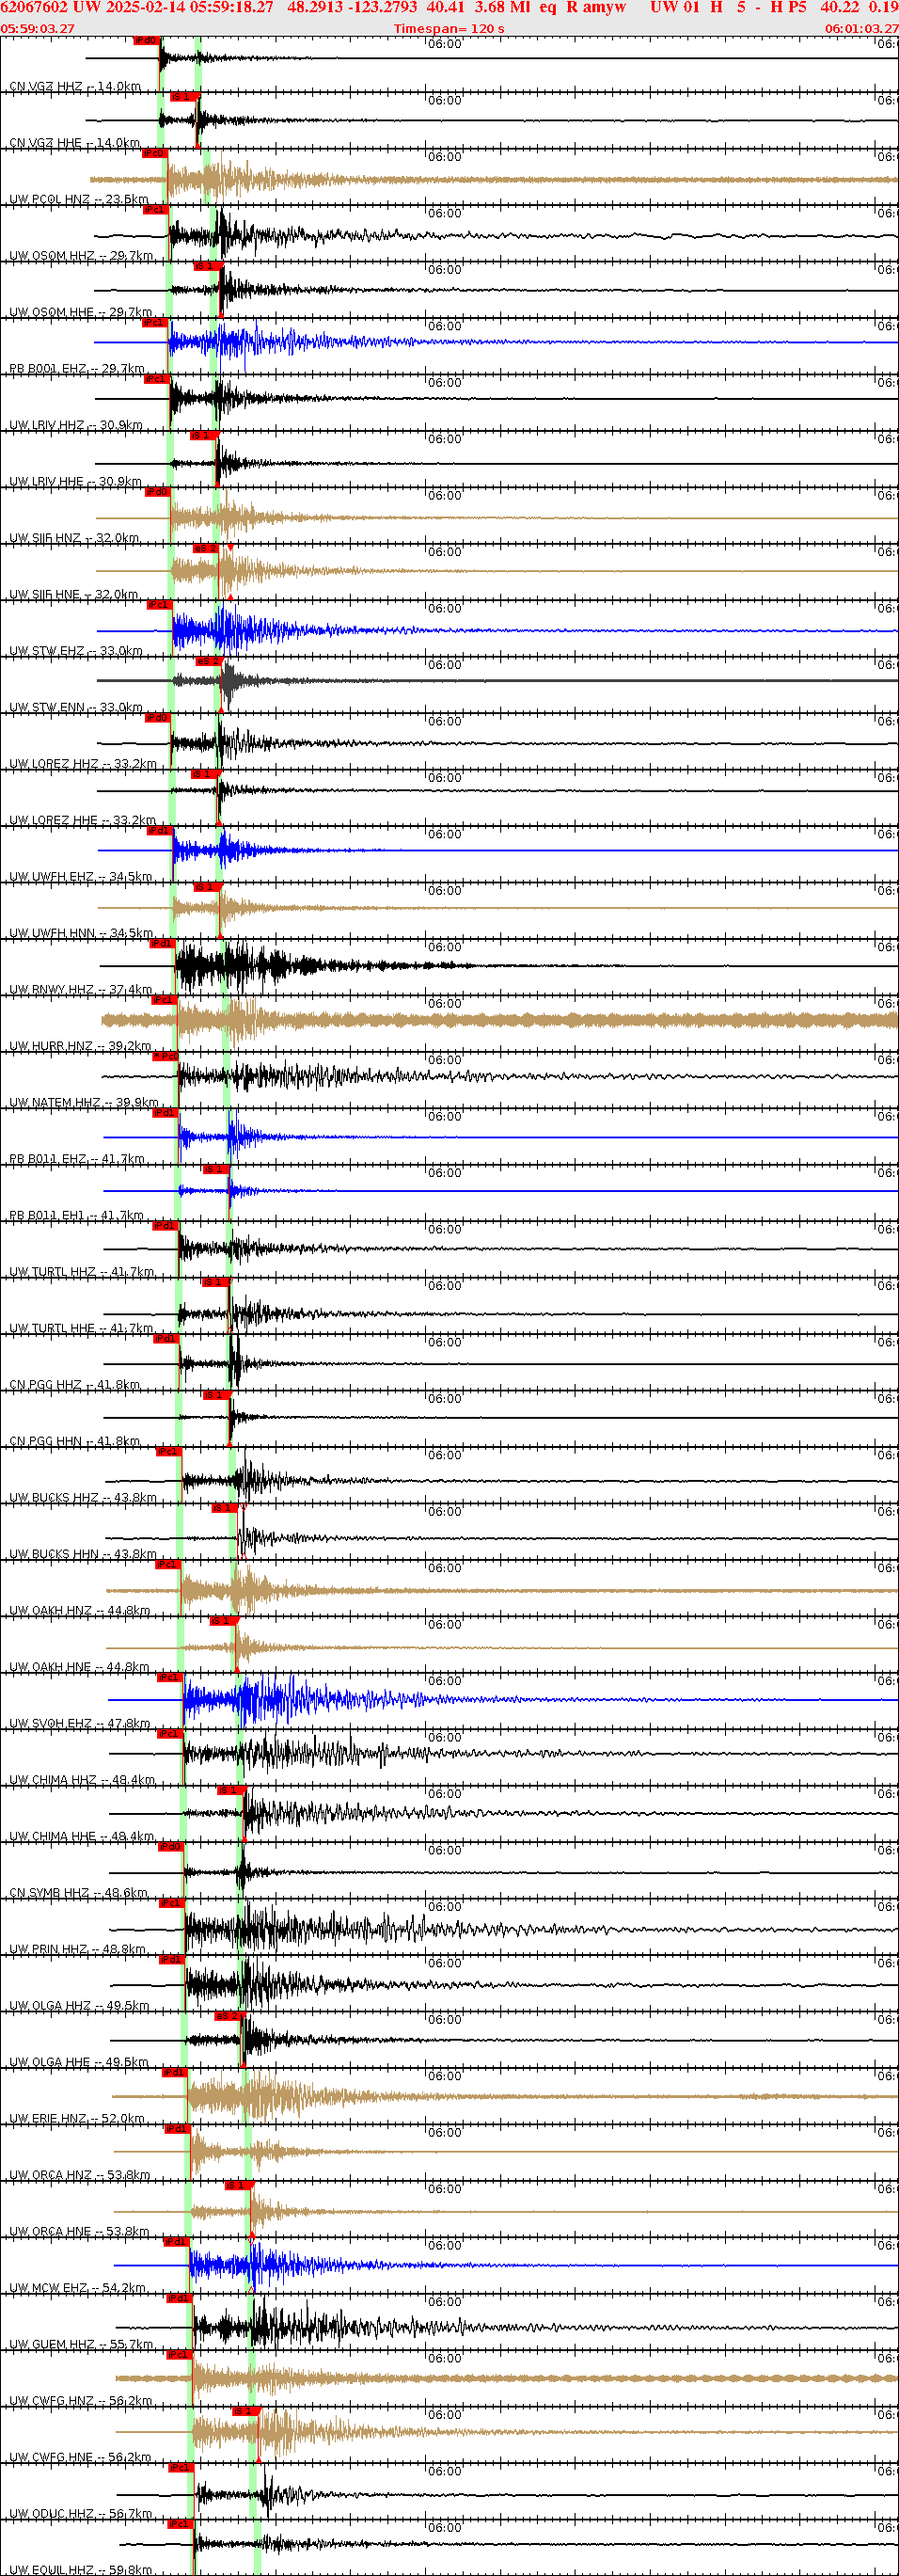Select the S pick flag on UW OAKH HNE trace
The image size is (899, 2576).
(x=223, y=1622)
